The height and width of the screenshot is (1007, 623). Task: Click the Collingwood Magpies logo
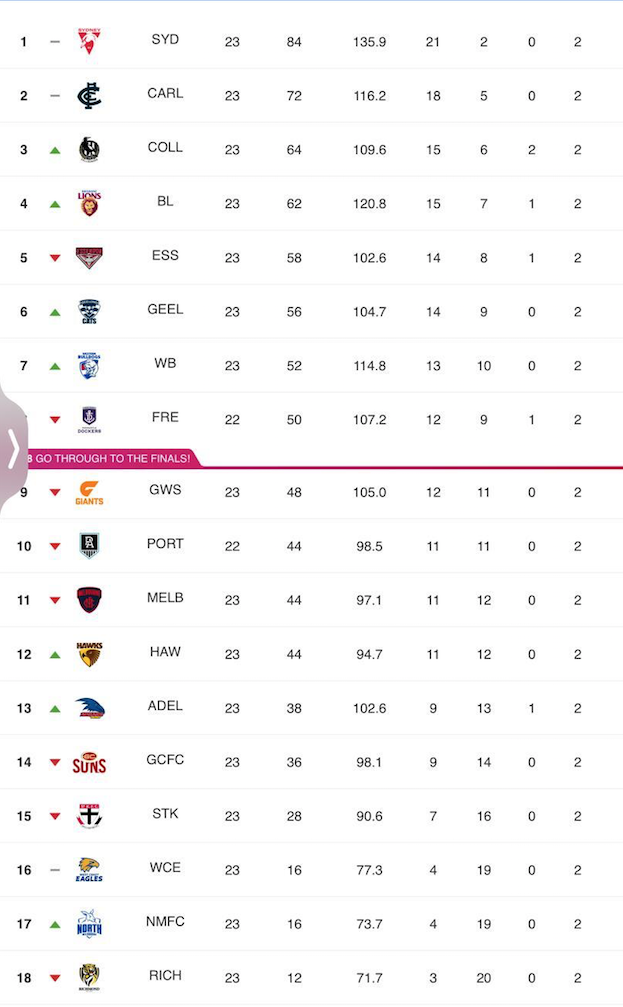[x=88, y=148]
